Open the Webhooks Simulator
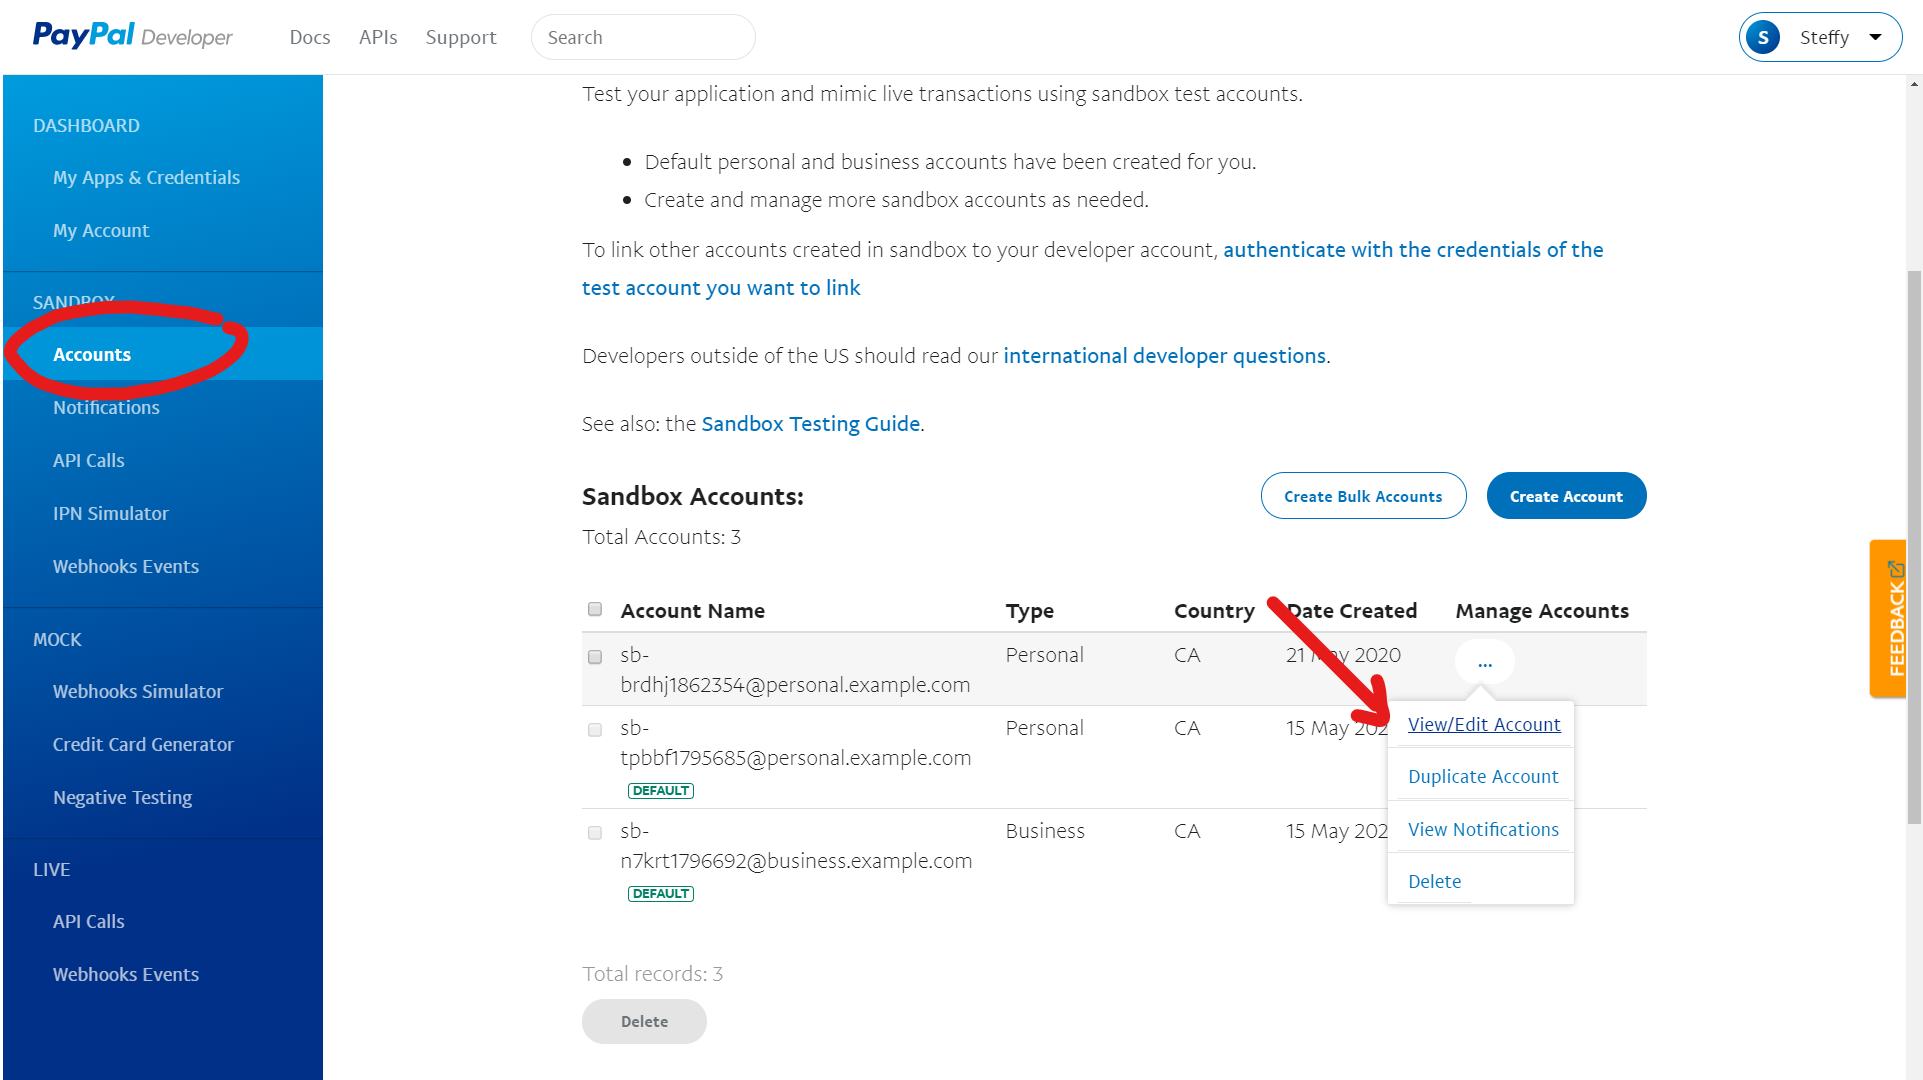The width and height of the screenshot is (1923, 1080). tap(137, 691)
